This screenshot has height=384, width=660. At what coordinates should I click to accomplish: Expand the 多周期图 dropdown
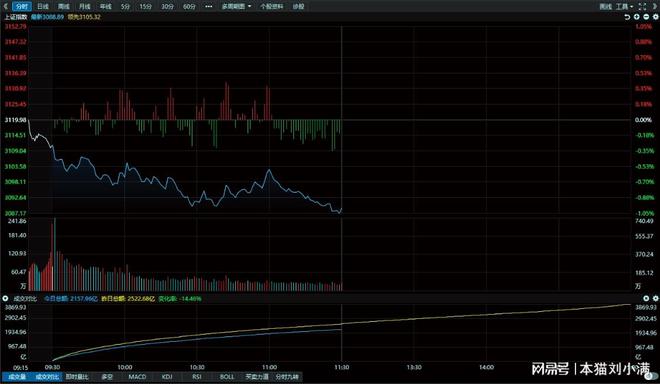click(x=236, y=6)
